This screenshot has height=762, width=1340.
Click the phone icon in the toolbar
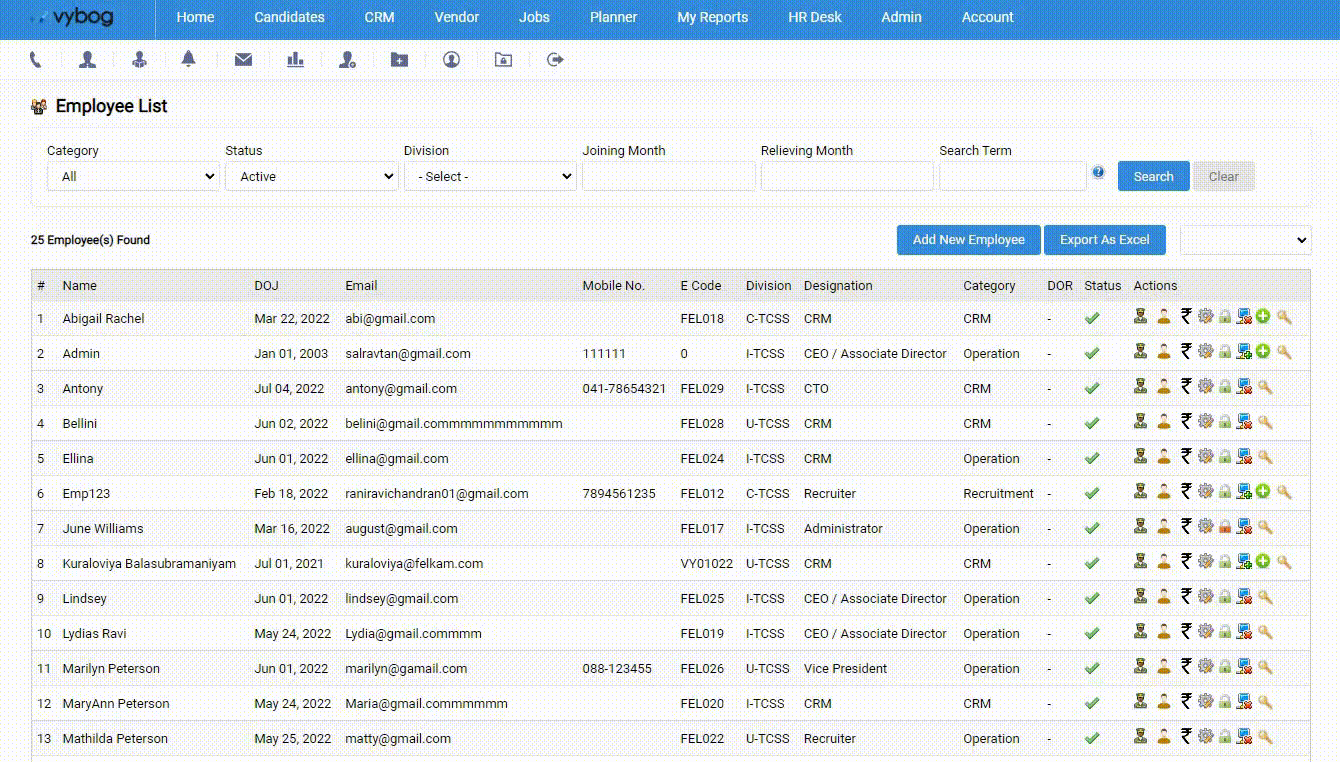(36, 60)
